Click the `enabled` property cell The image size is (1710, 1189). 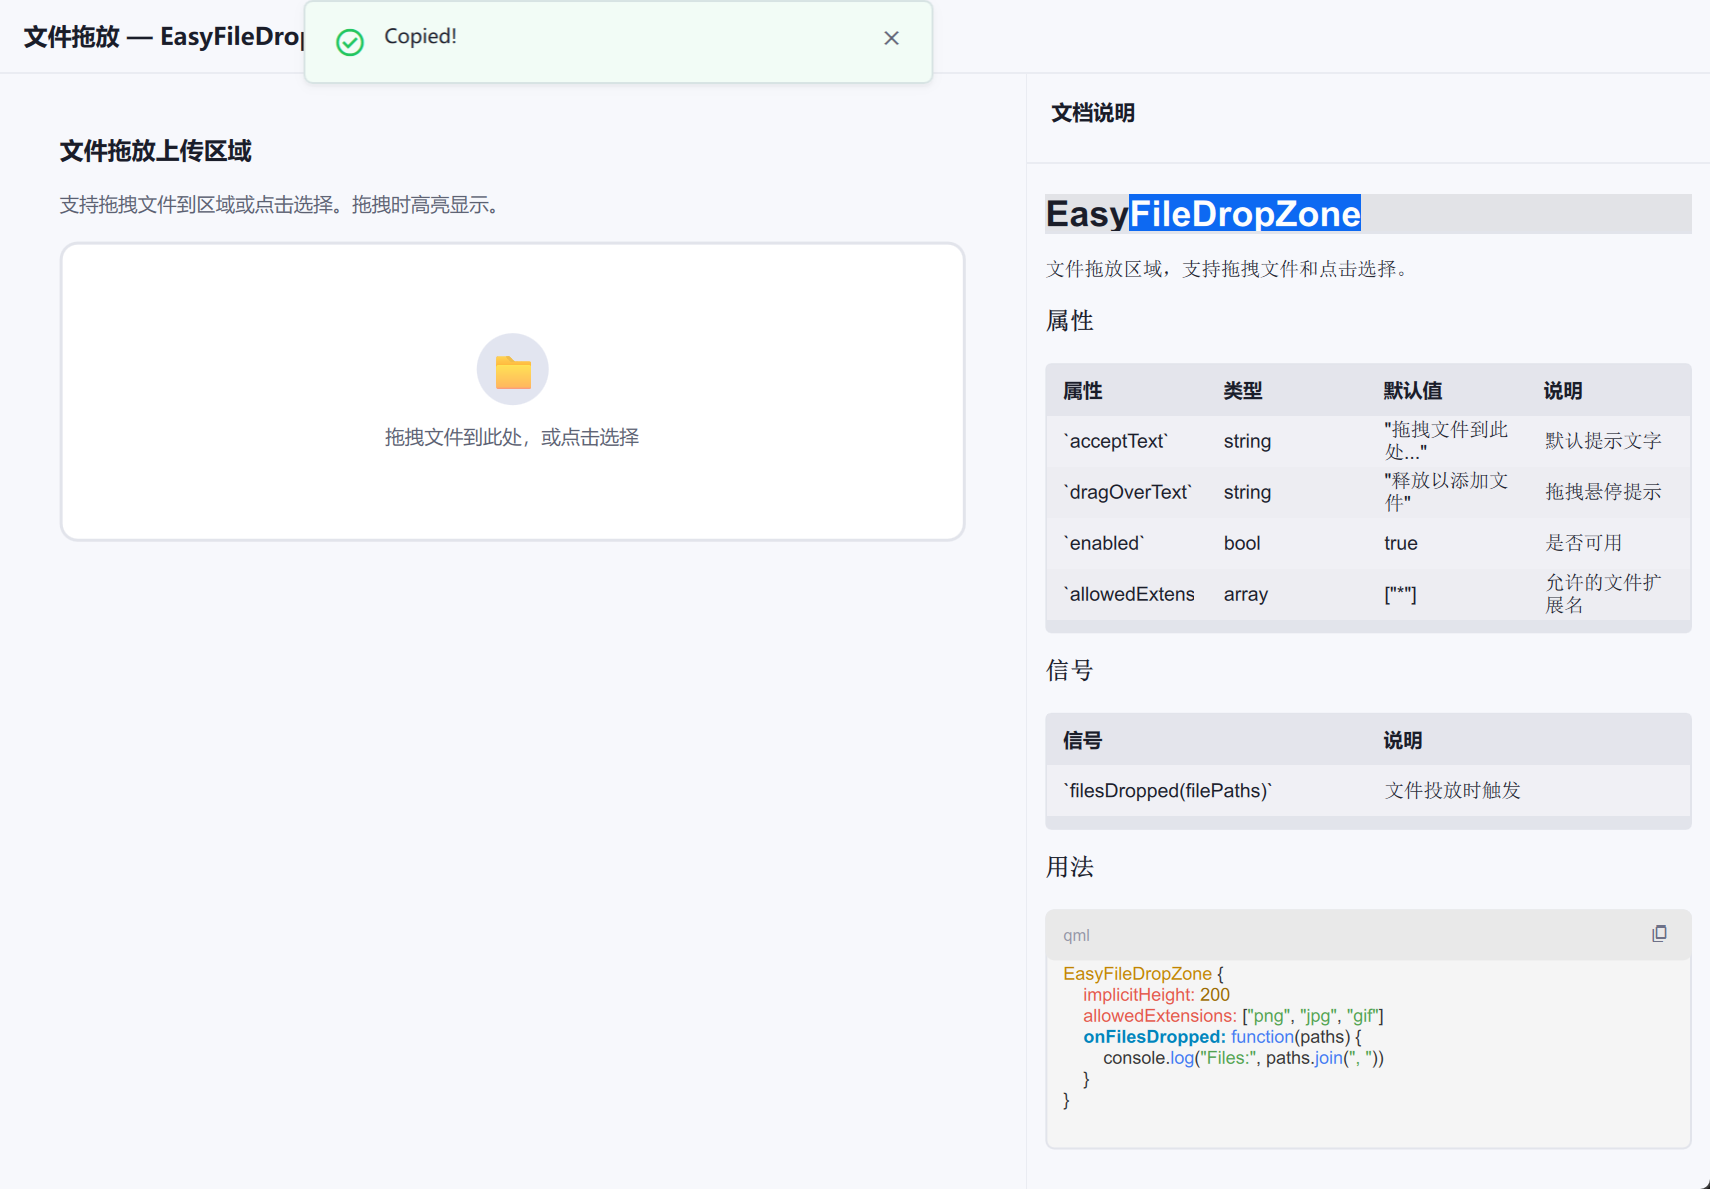coord(1104,543)
